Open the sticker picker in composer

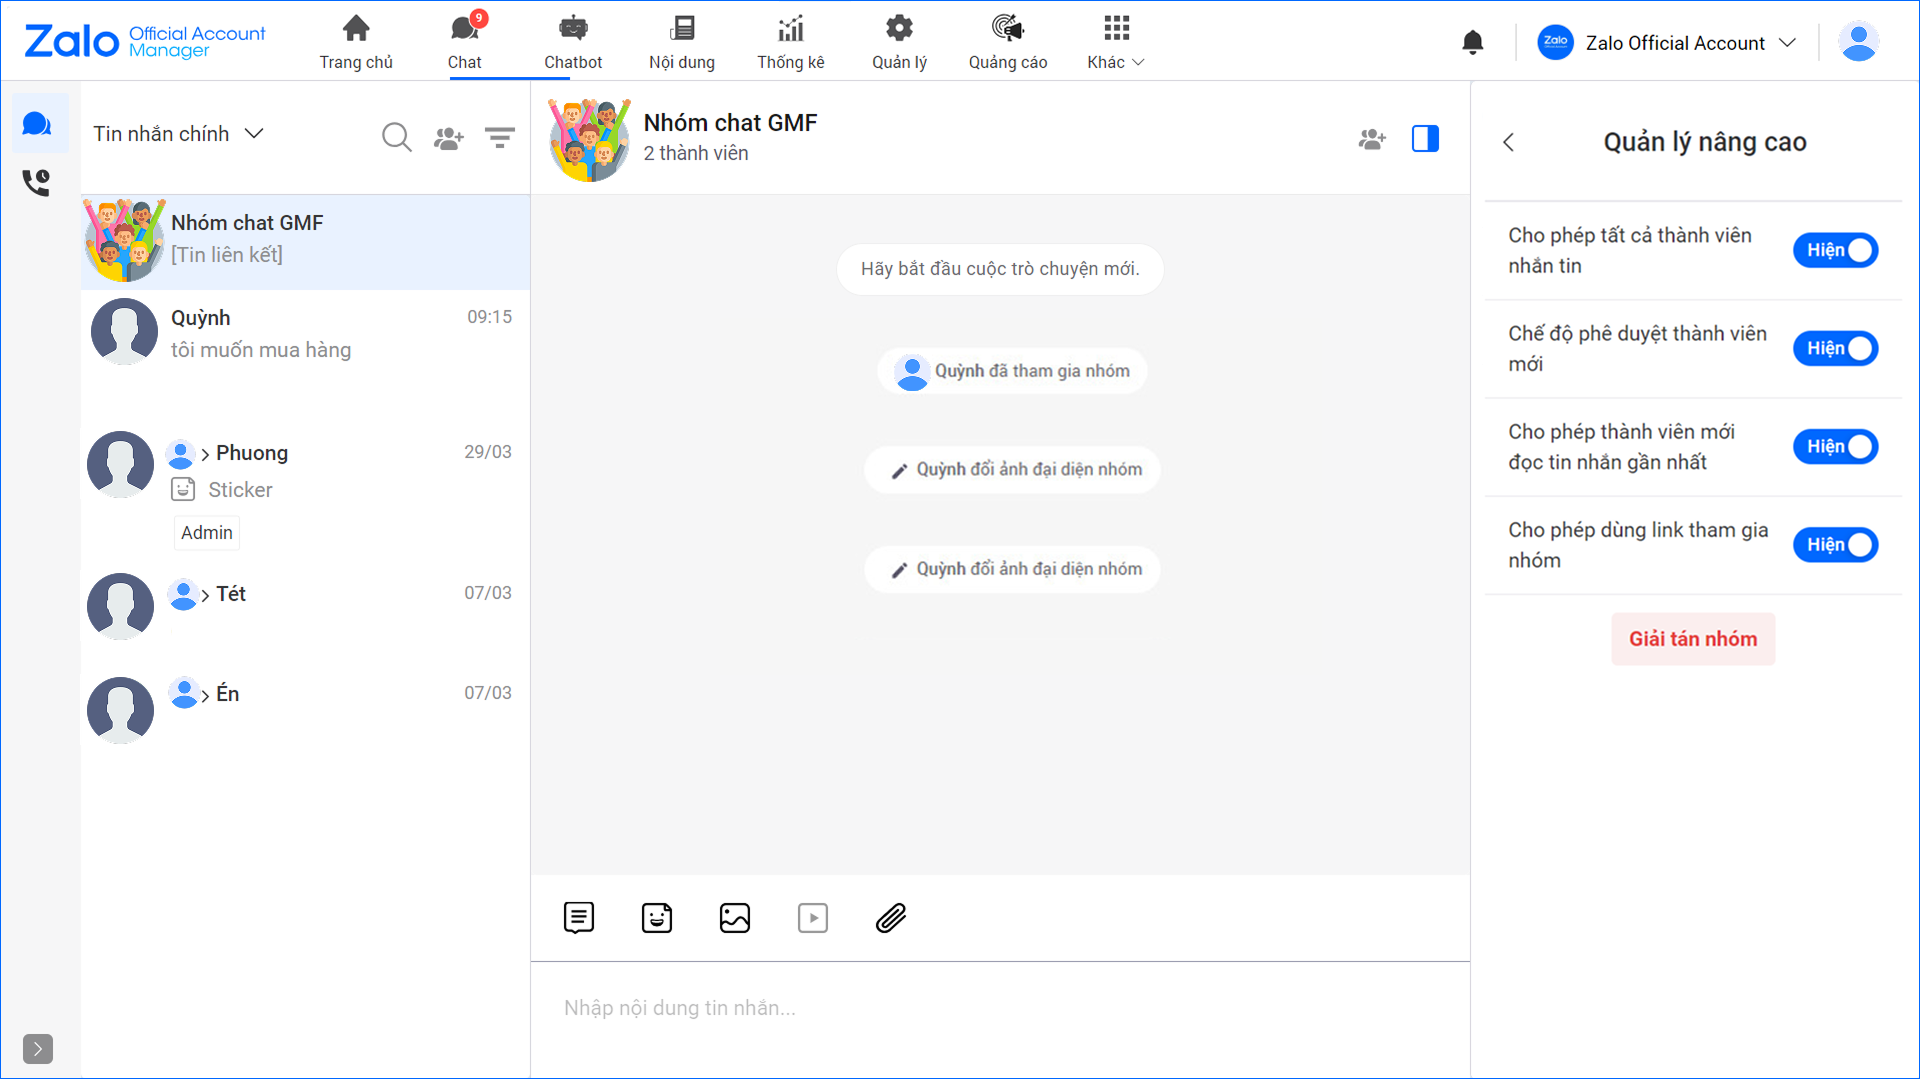[x=656, y=917]
